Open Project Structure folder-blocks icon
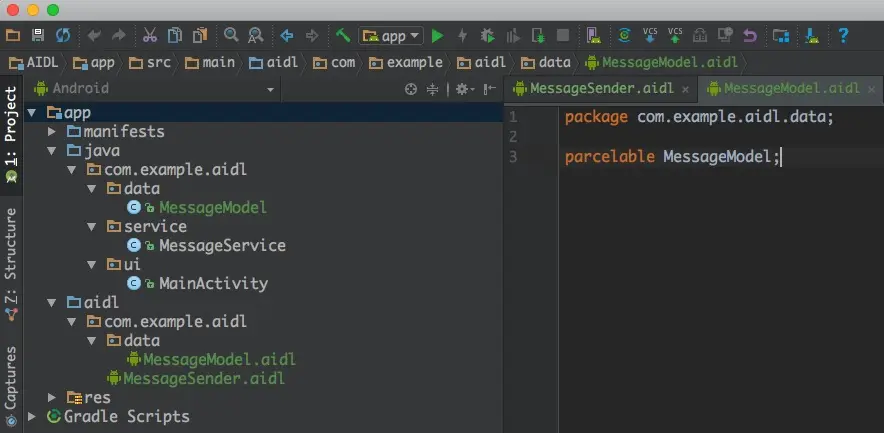The width and height of the screenshot is (884, 433). click(781, 36)
